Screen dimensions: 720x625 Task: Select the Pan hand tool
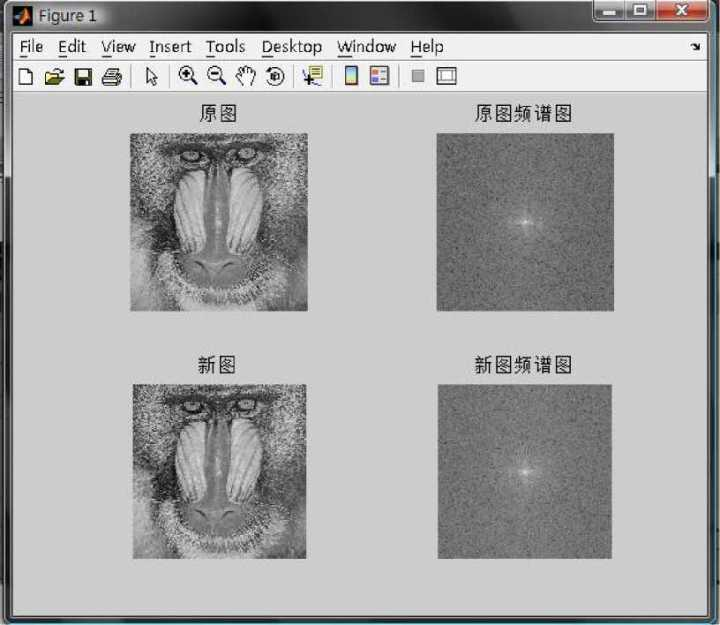coord(246,76)
